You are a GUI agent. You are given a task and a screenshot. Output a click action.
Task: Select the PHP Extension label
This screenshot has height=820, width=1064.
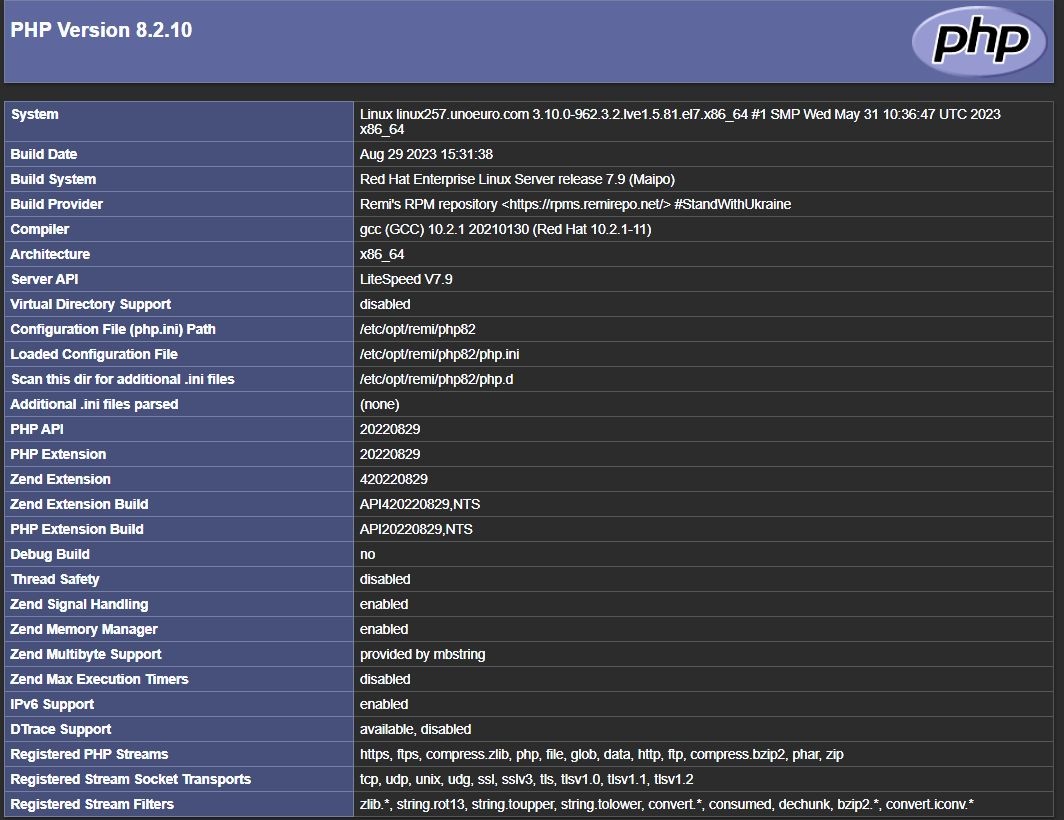tap(58, 454)
